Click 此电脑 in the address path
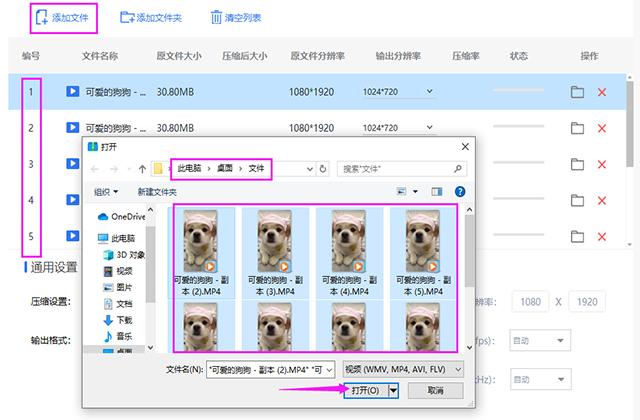The image size is (640, 420). (x=189, y=168)
